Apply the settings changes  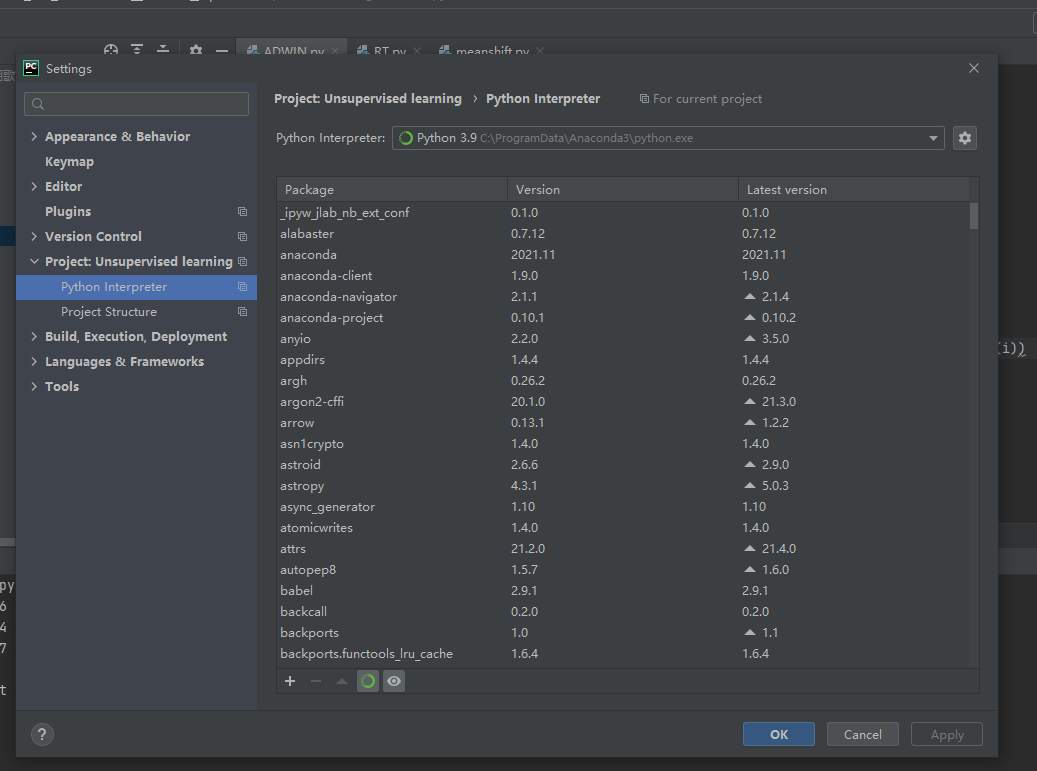tap(946, 733)
